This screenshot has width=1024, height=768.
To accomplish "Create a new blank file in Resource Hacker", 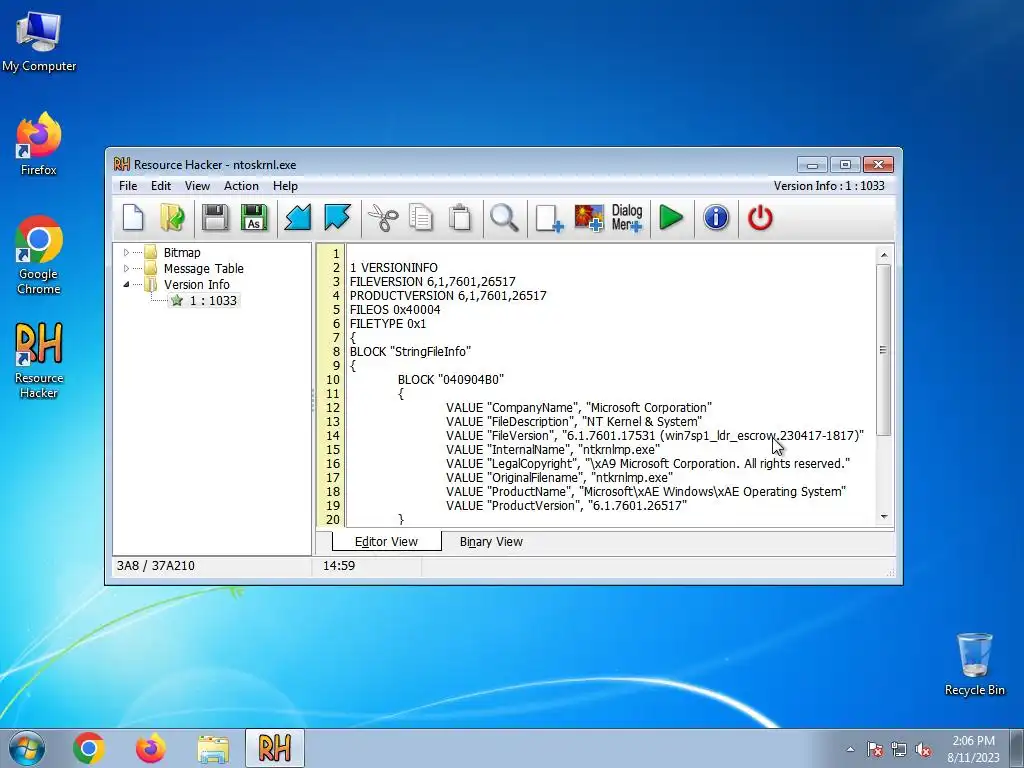I will 133,217.
